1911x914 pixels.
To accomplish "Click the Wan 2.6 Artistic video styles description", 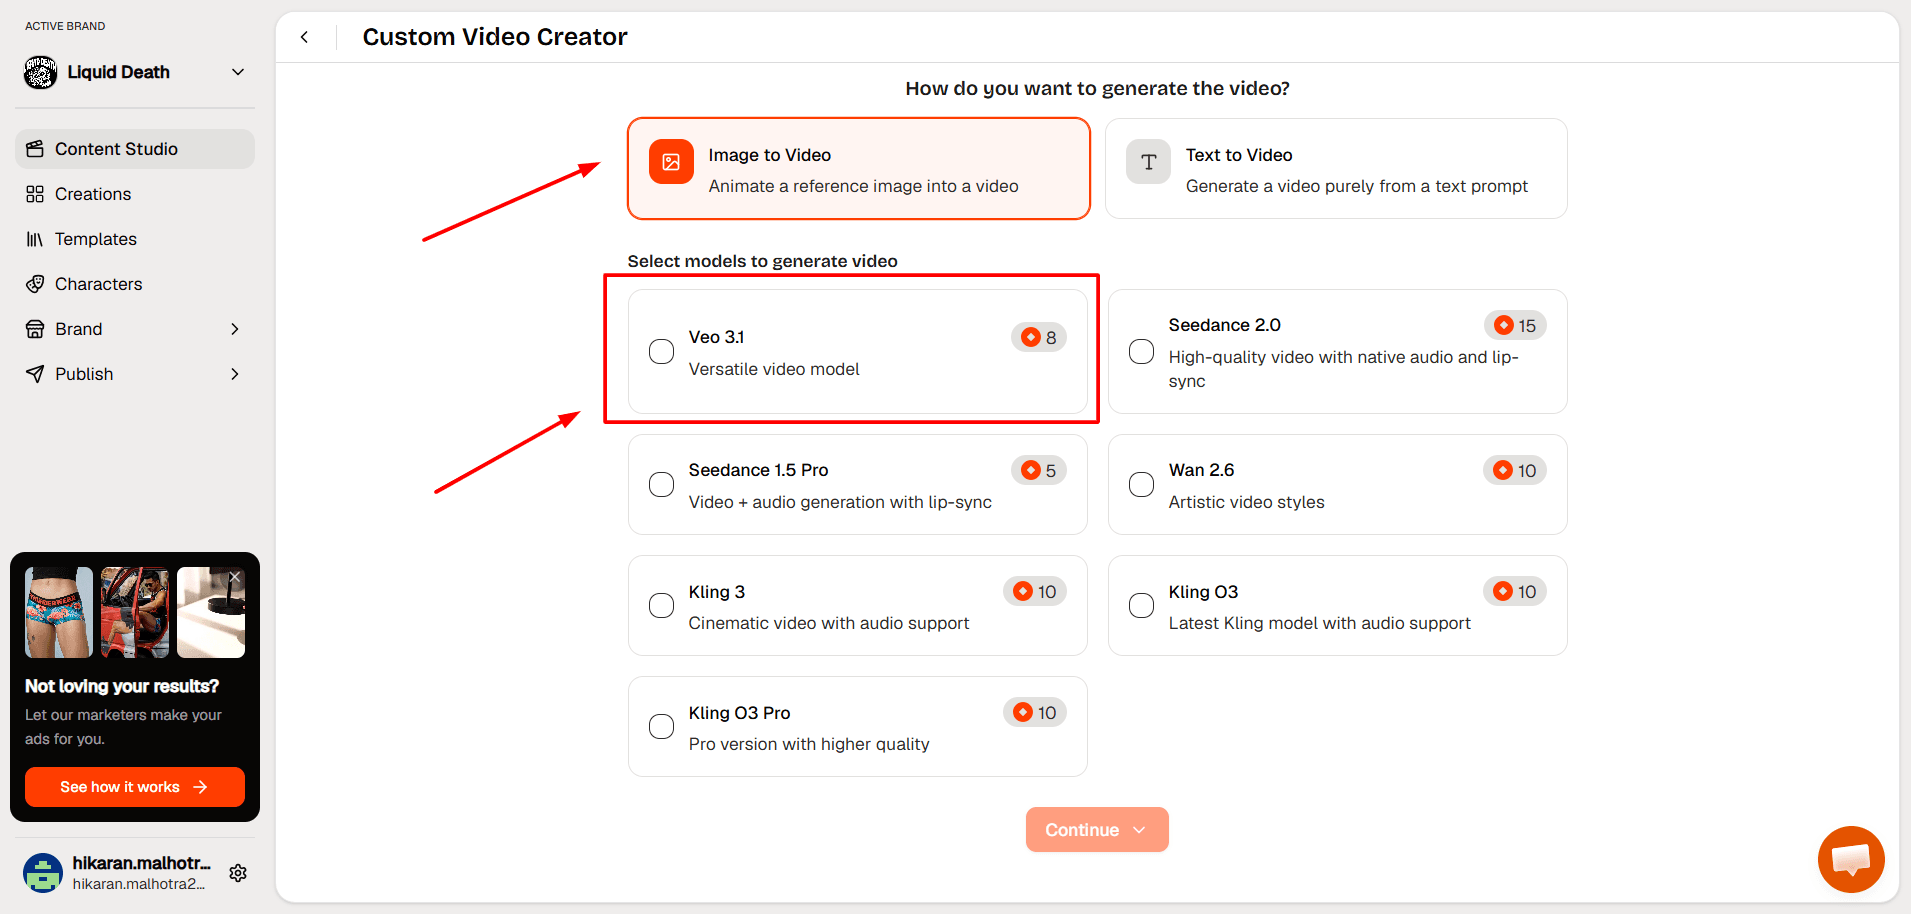I will [1246, 502].
